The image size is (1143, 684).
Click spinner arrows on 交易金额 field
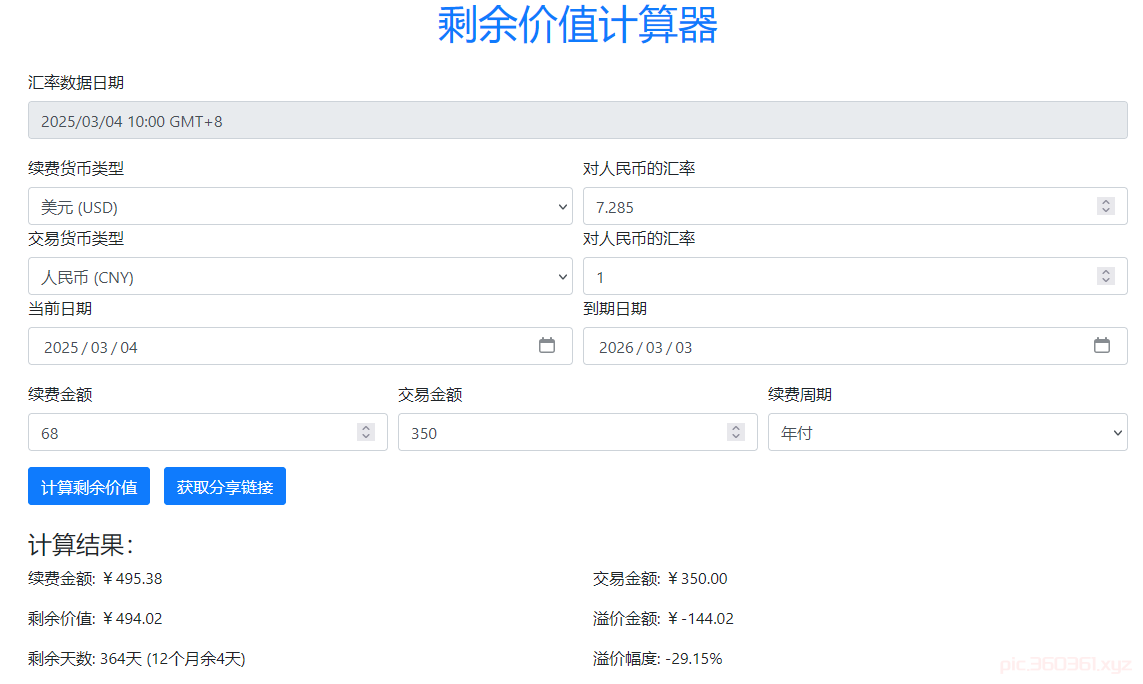[736, 432]
